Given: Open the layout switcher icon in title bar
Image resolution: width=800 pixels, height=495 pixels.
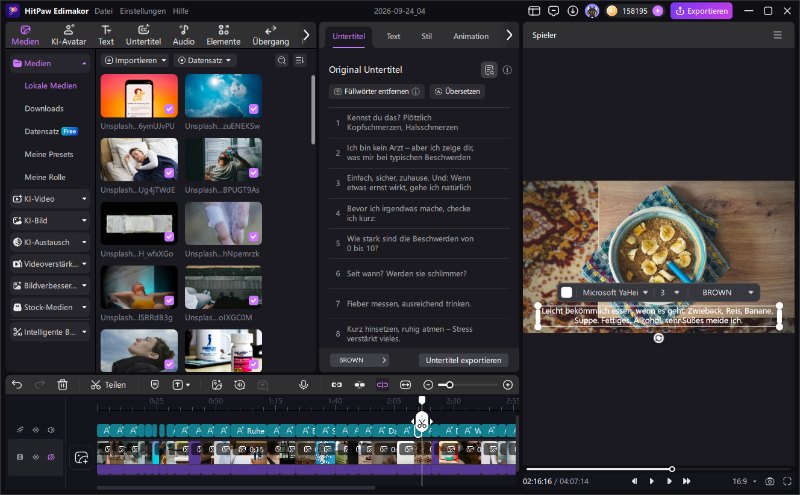Looking at the screenshot, I should (534, 11).
